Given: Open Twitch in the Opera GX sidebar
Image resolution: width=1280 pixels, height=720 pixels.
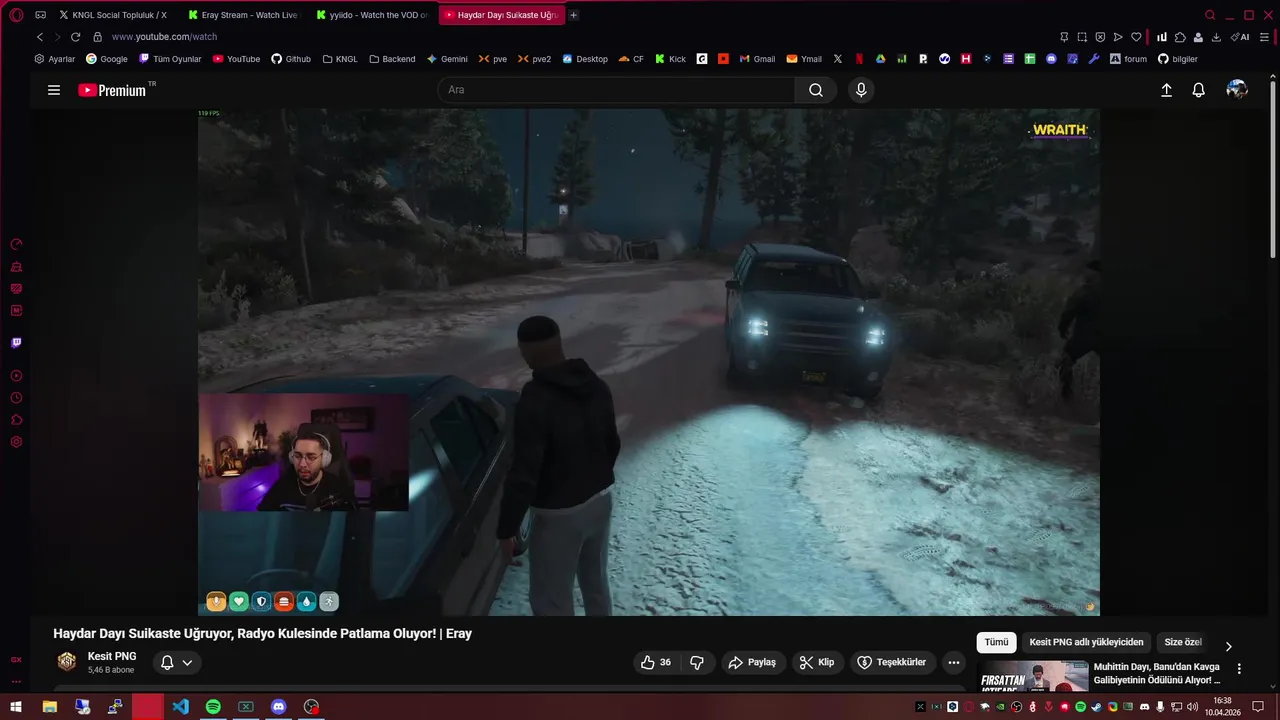Looking at the screenshot, I should pos(16,343).
